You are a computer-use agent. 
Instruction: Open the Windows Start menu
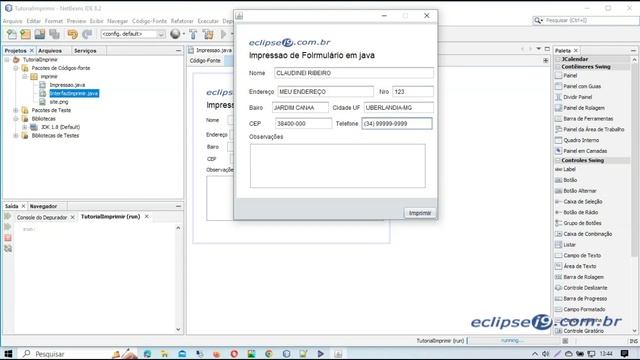click(8, 353)
